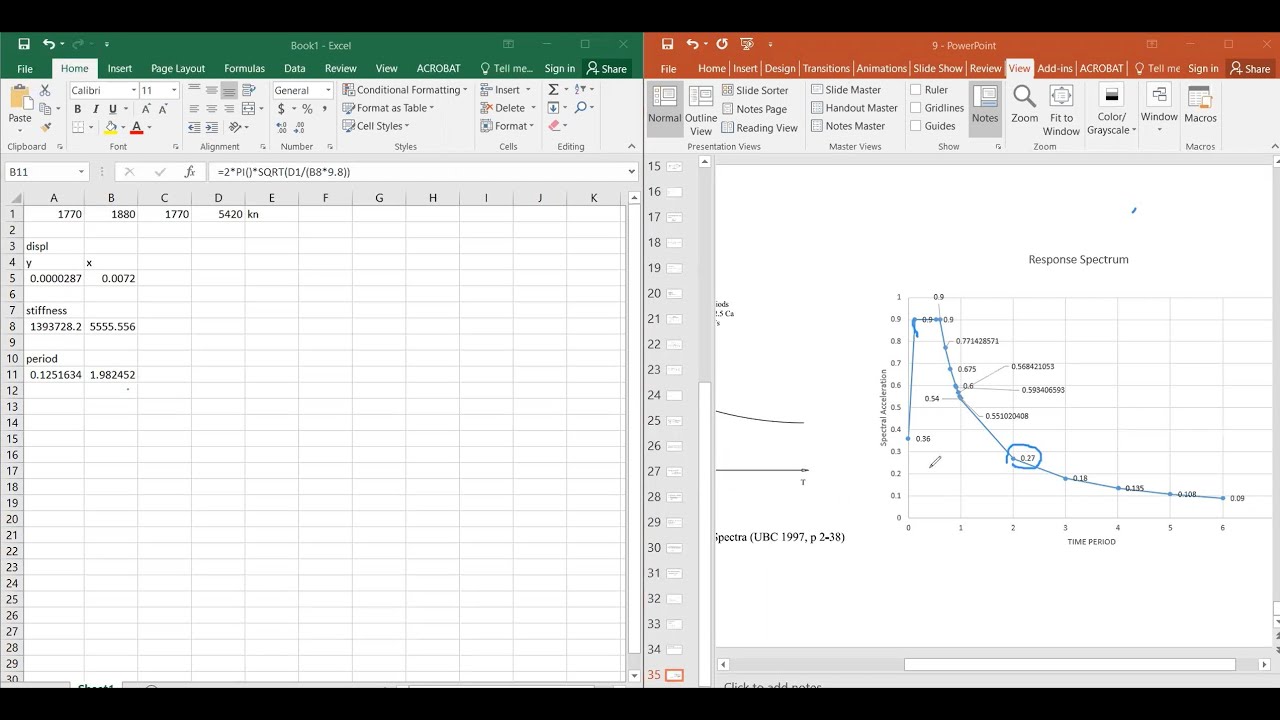Open the General number format dropdown
Image resolution: width=1280 pixels, height=720 pixels.
pyautogui.click(x=327, y=90)
